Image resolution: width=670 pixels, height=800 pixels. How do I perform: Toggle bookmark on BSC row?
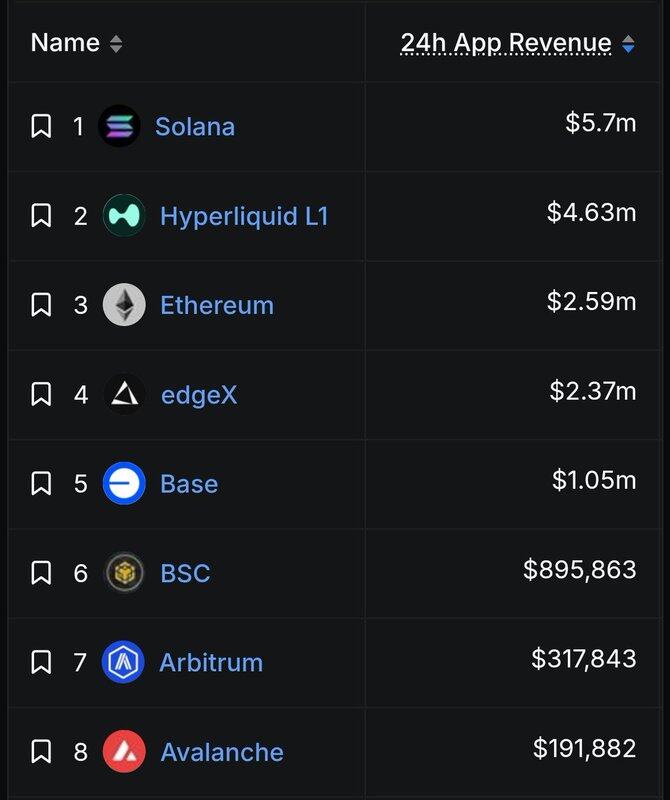pyautogui.click(x=41, y=573)
